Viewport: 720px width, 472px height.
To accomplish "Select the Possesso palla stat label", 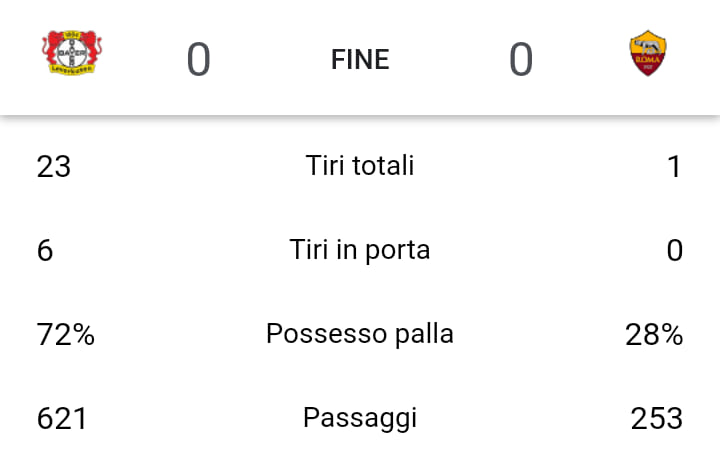I will (x=360, y=333).
